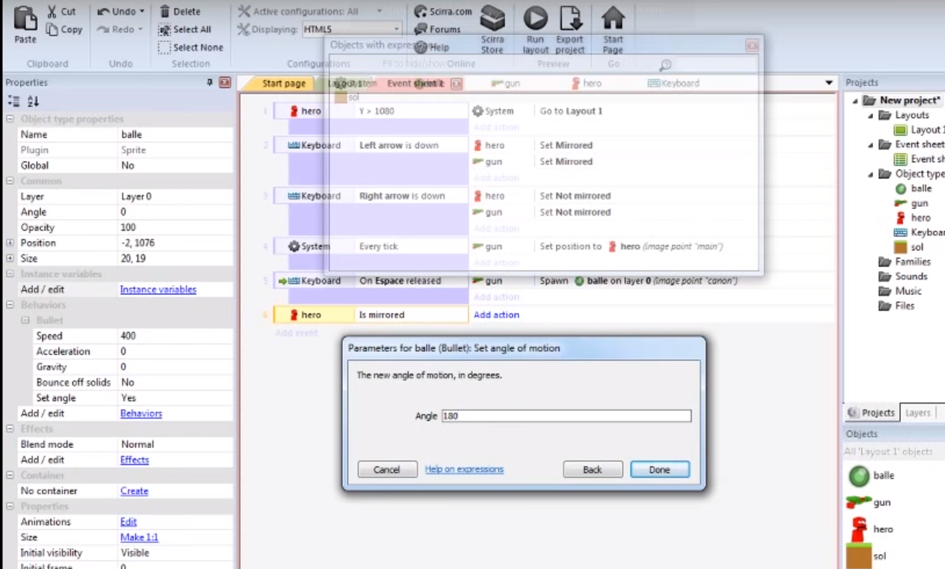Click the Export project icon
The image size is (945, 569).
[x=570, y=18]
